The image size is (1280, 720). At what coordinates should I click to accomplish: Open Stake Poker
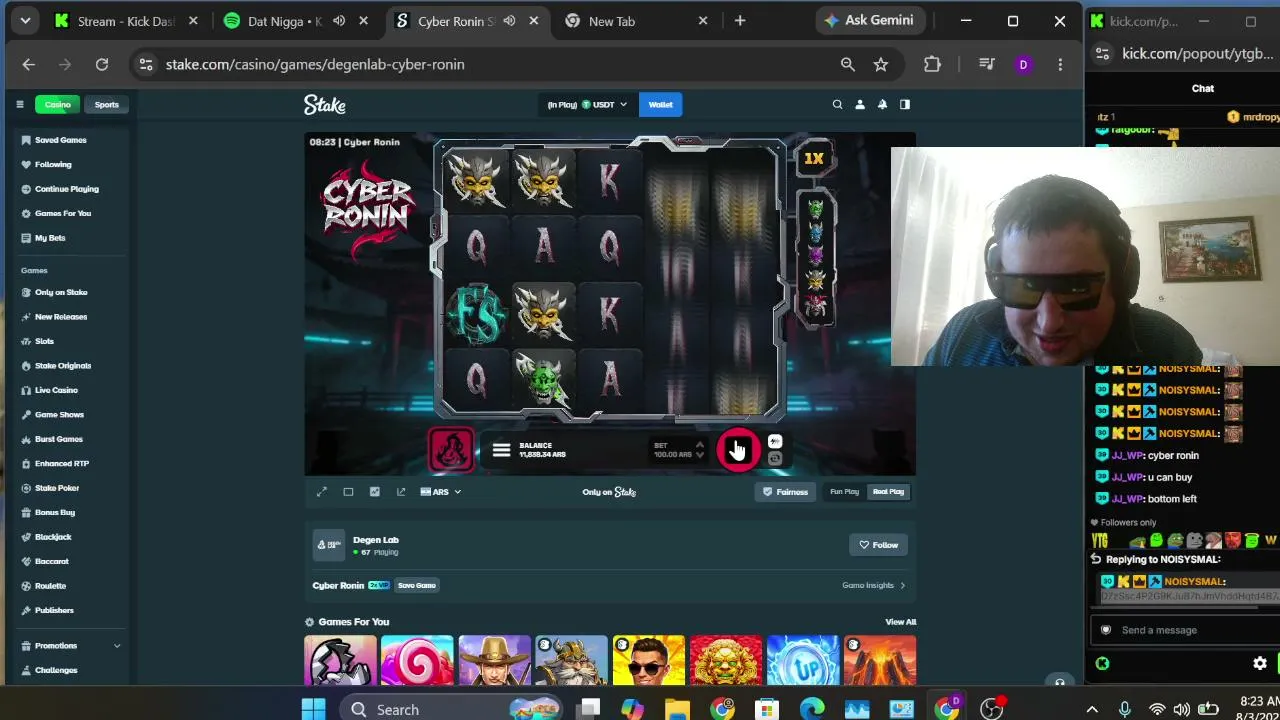[x=56, y=488]
